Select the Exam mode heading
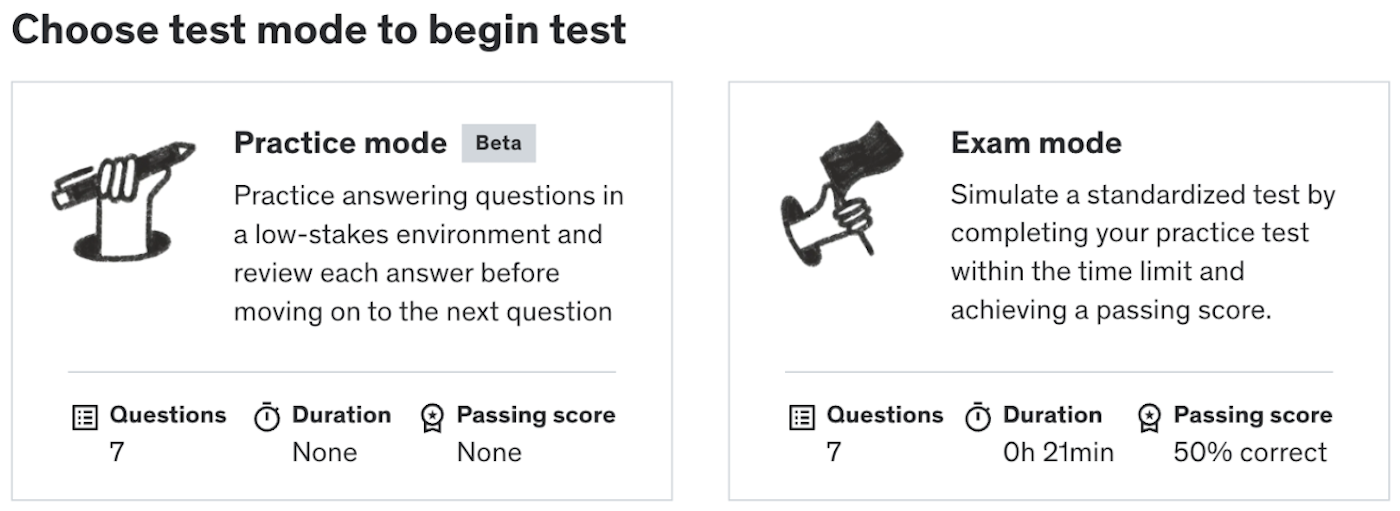 click(x=1036, y=143)
